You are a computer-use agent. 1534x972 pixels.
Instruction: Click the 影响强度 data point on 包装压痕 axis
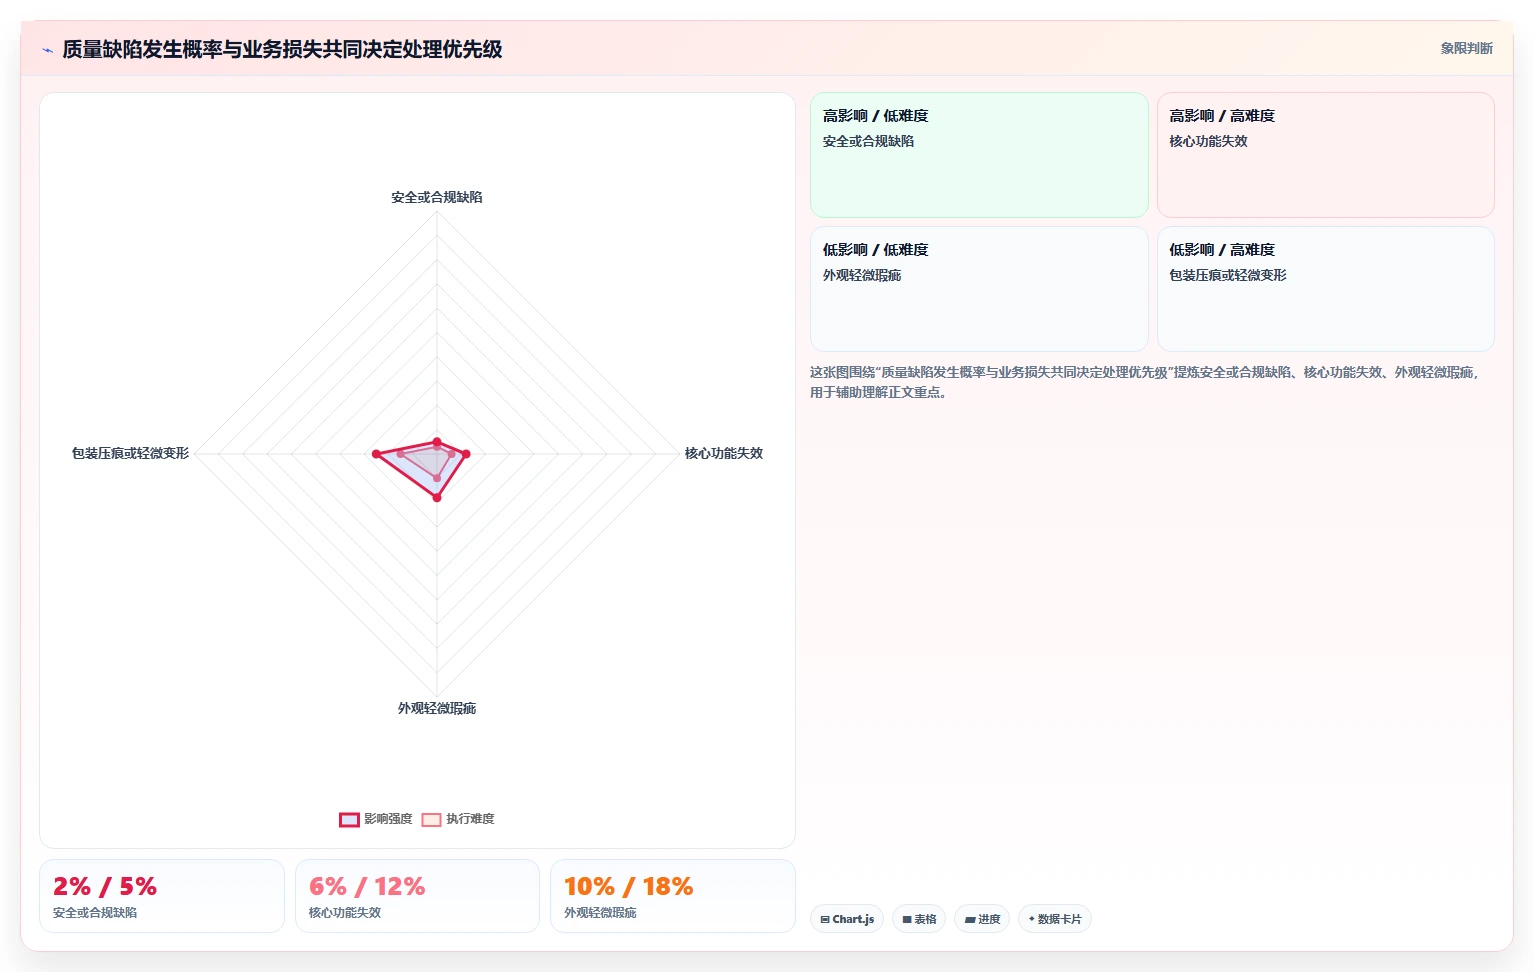[376, 454]
